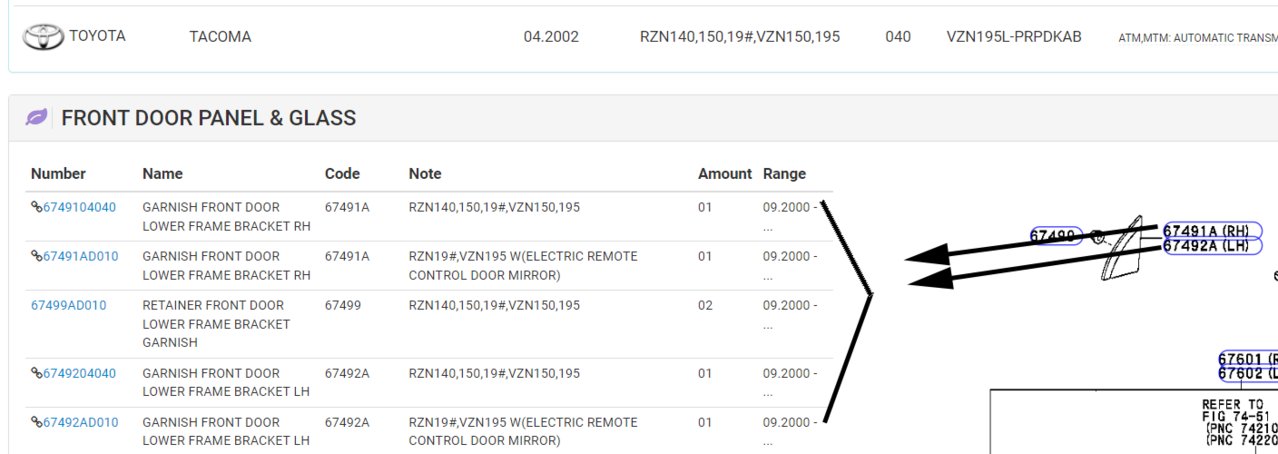
Task: Open part number 67492AD010 link
Action: [x=80, y=422]
